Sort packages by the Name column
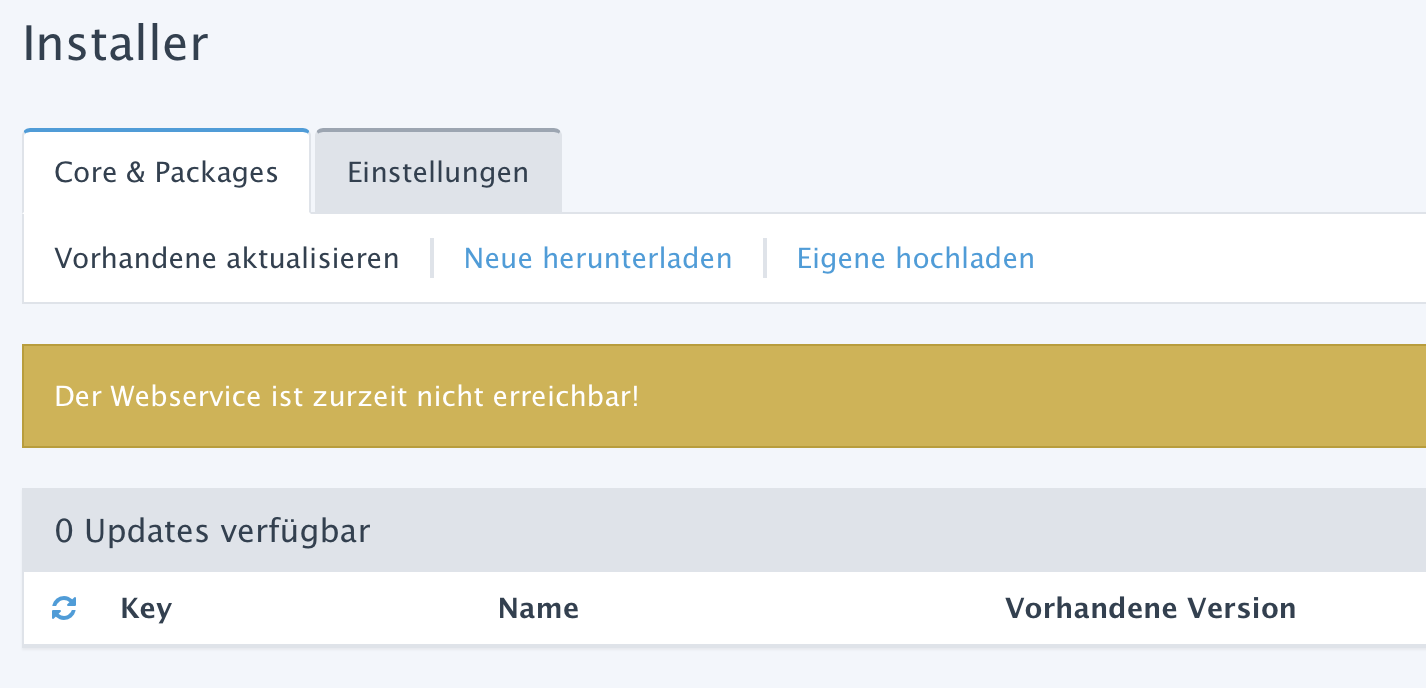Viewport: 1426px width, 688px height. point(538,608)
